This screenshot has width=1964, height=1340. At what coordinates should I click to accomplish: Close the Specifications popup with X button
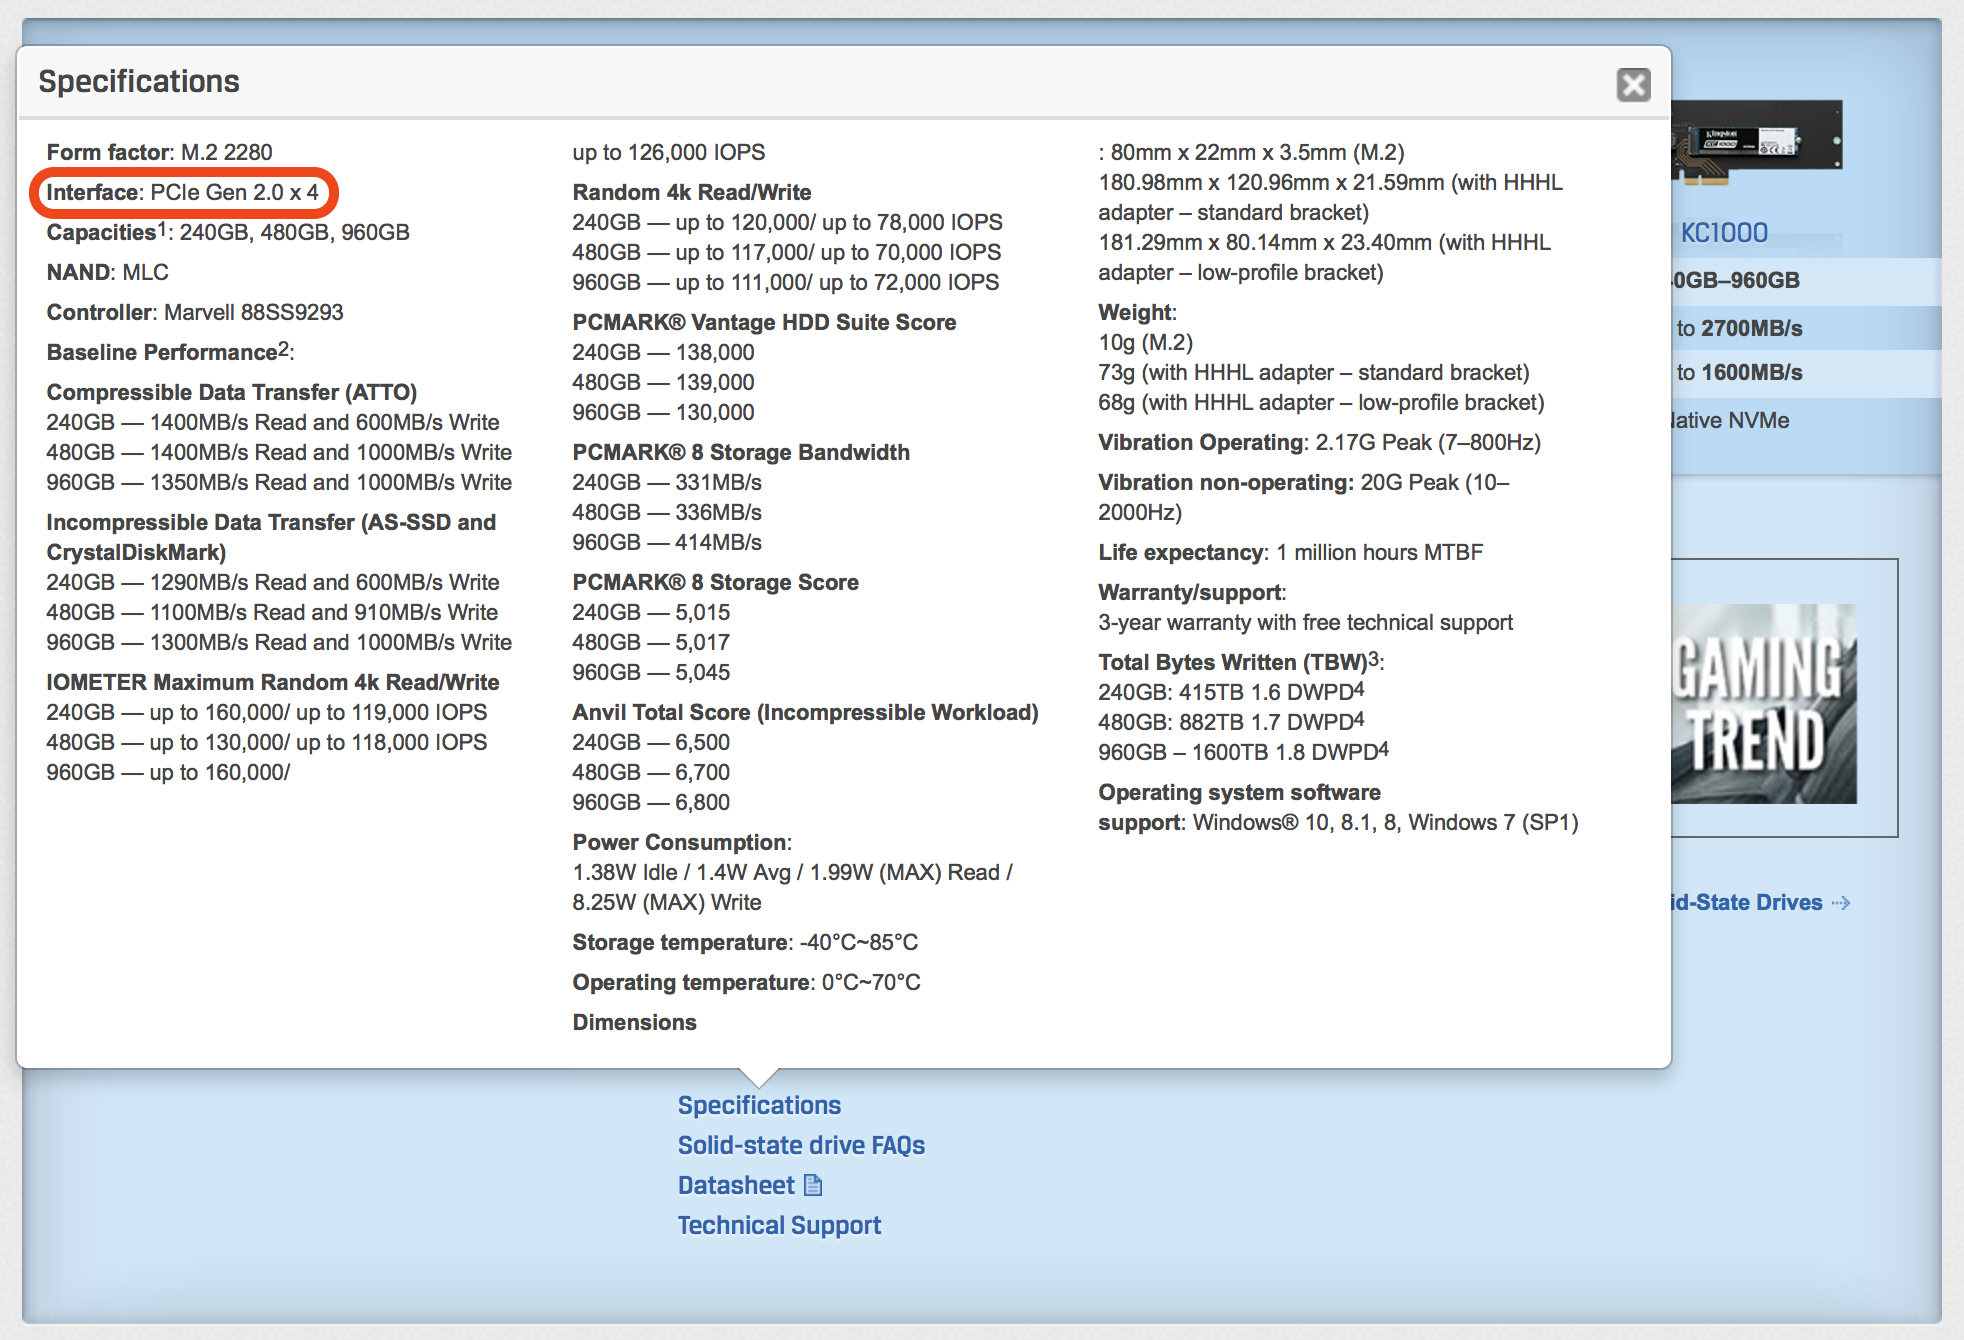click(x=1633, y=85)
